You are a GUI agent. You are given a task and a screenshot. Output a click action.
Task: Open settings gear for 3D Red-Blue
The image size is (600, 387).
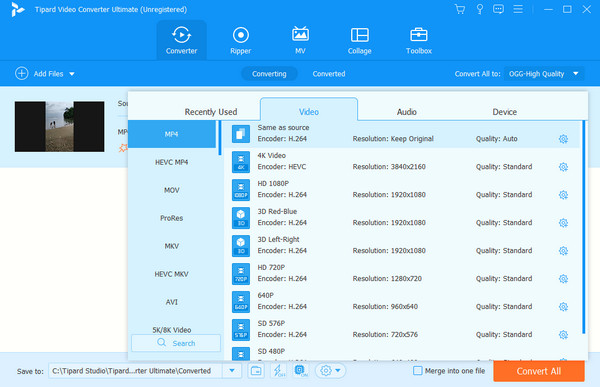point(563,223)
